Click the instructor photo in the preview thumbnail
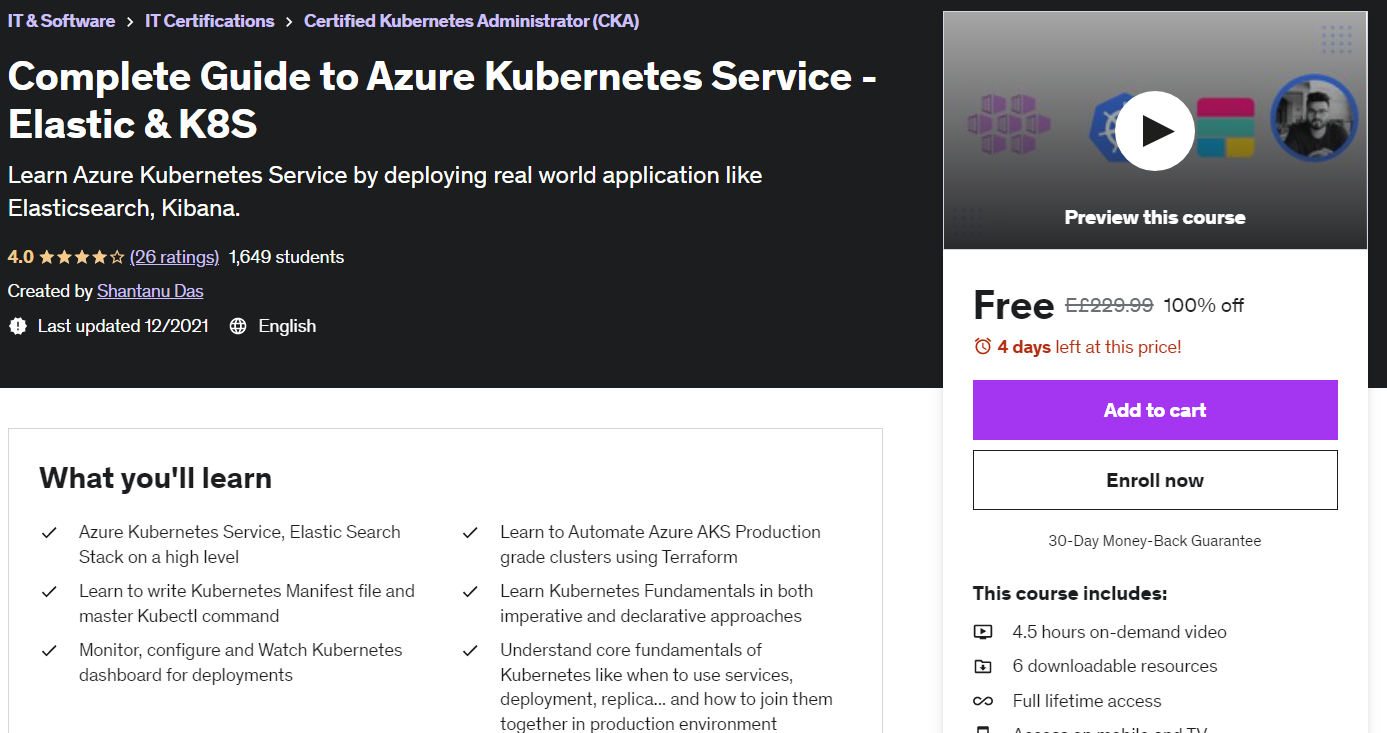Screen dimensions: 1387x733 pos(1313,118)
